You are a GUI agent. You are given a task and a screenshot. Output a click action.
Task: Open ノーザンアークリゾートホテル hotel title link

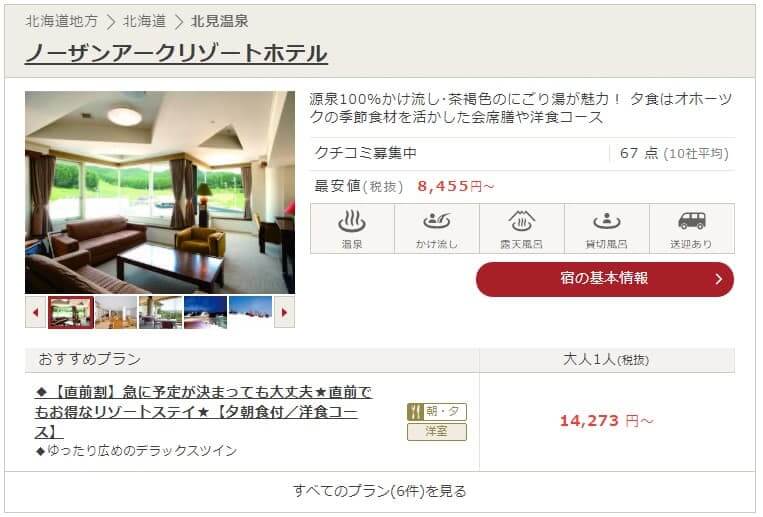176,53
